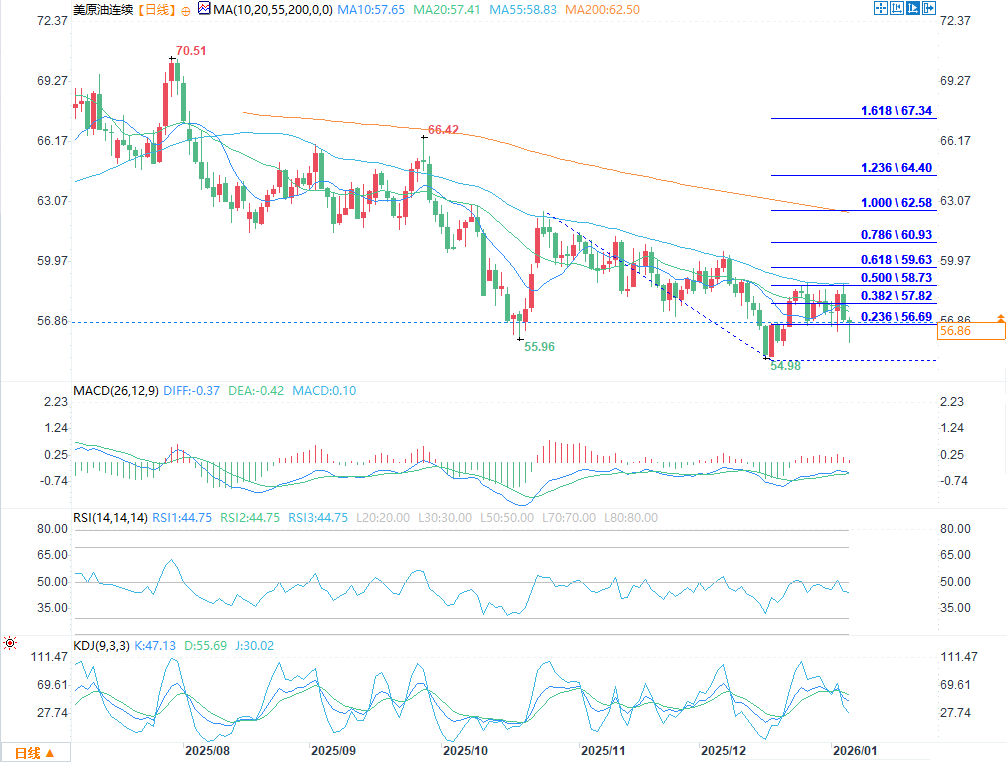
Task: Click the MA55:58.83 value
Action: (523, 10)
